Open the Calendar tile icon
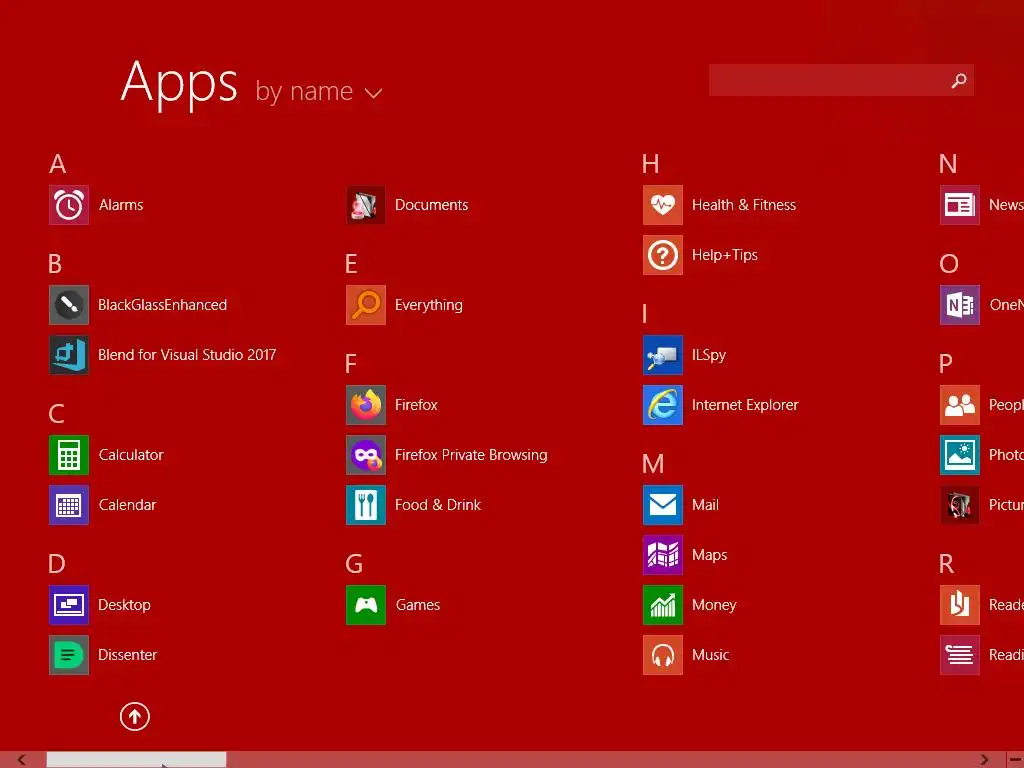The height and width of the screenshot is (768, 1024). (69, 505)
